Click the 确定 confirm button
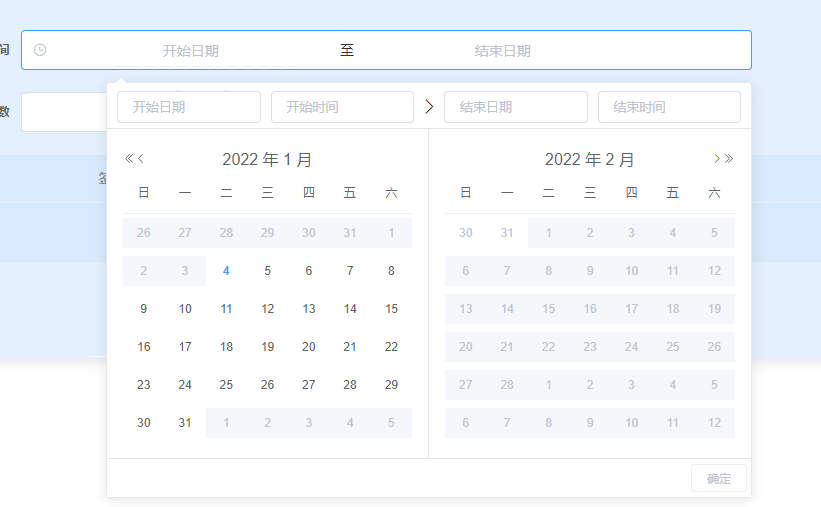This screenshot has width=821, height=507. pyautogui.click(x=719, y=478)
